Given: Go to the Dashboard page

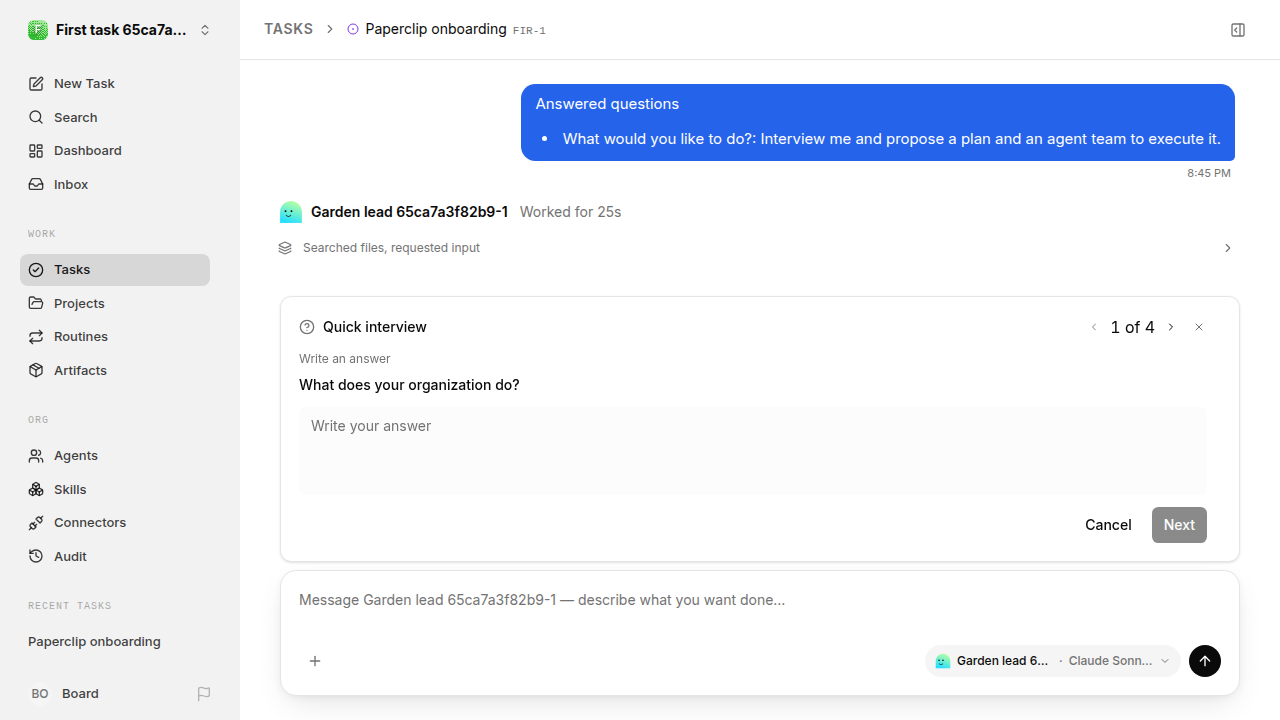Looking at the screenshot, I should tap(115, 151).
